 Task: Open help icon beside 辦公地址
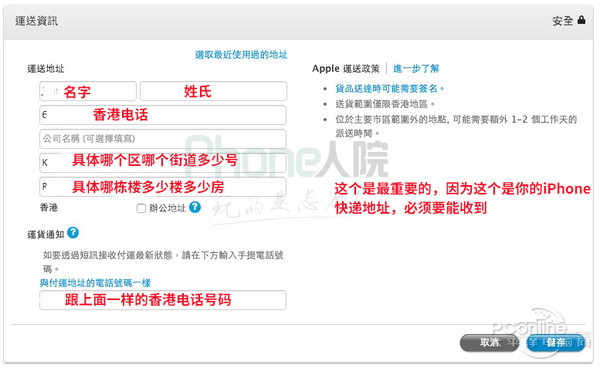tap(195, 207)
